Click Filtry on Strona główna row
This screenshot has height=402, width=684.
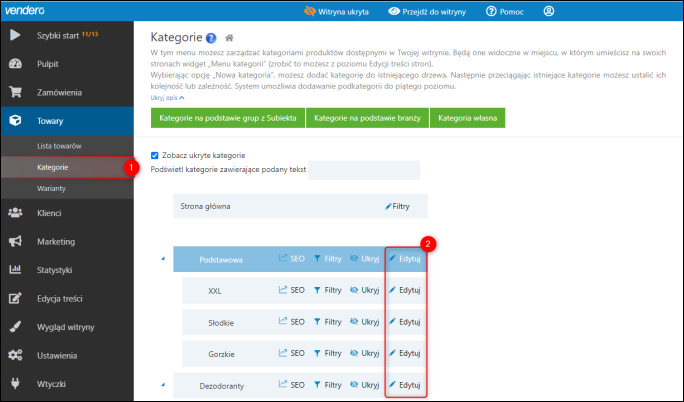397,206
